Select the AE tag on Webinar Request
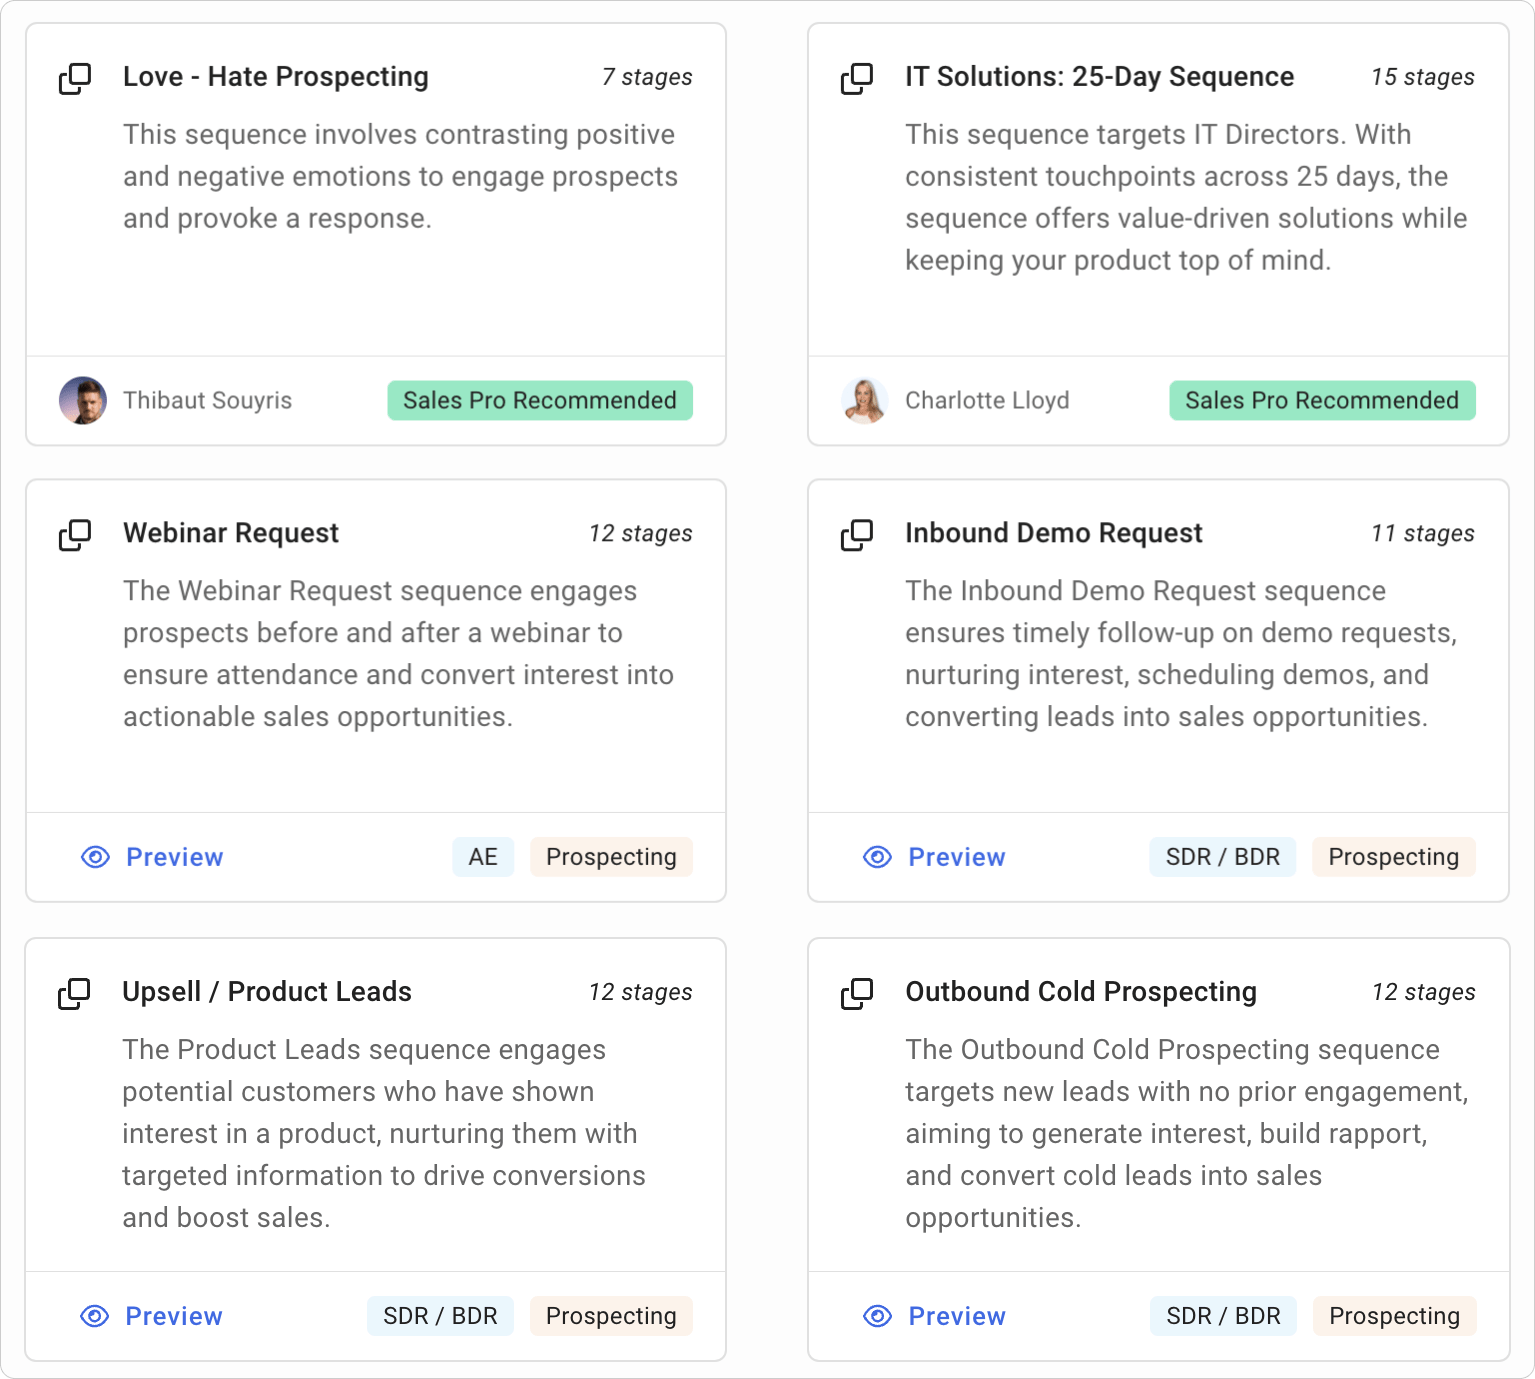 point(483,857)
